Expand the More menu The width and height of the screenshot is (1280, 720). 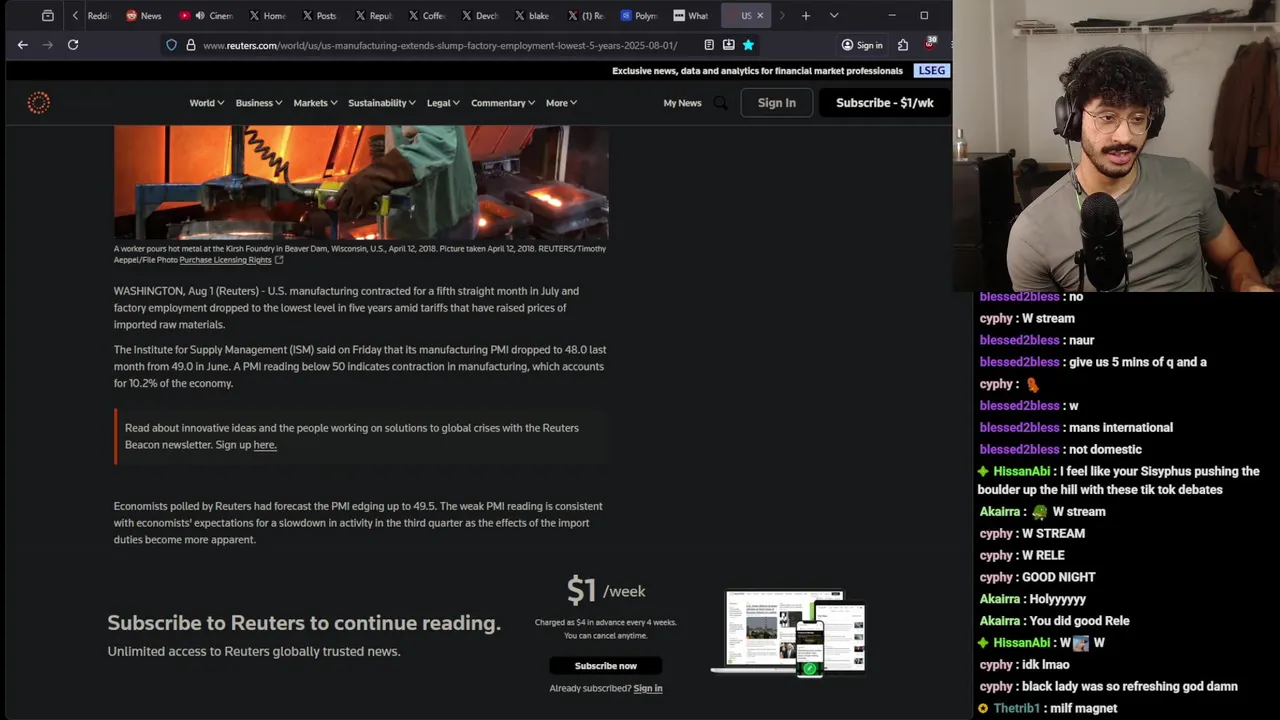561,103
